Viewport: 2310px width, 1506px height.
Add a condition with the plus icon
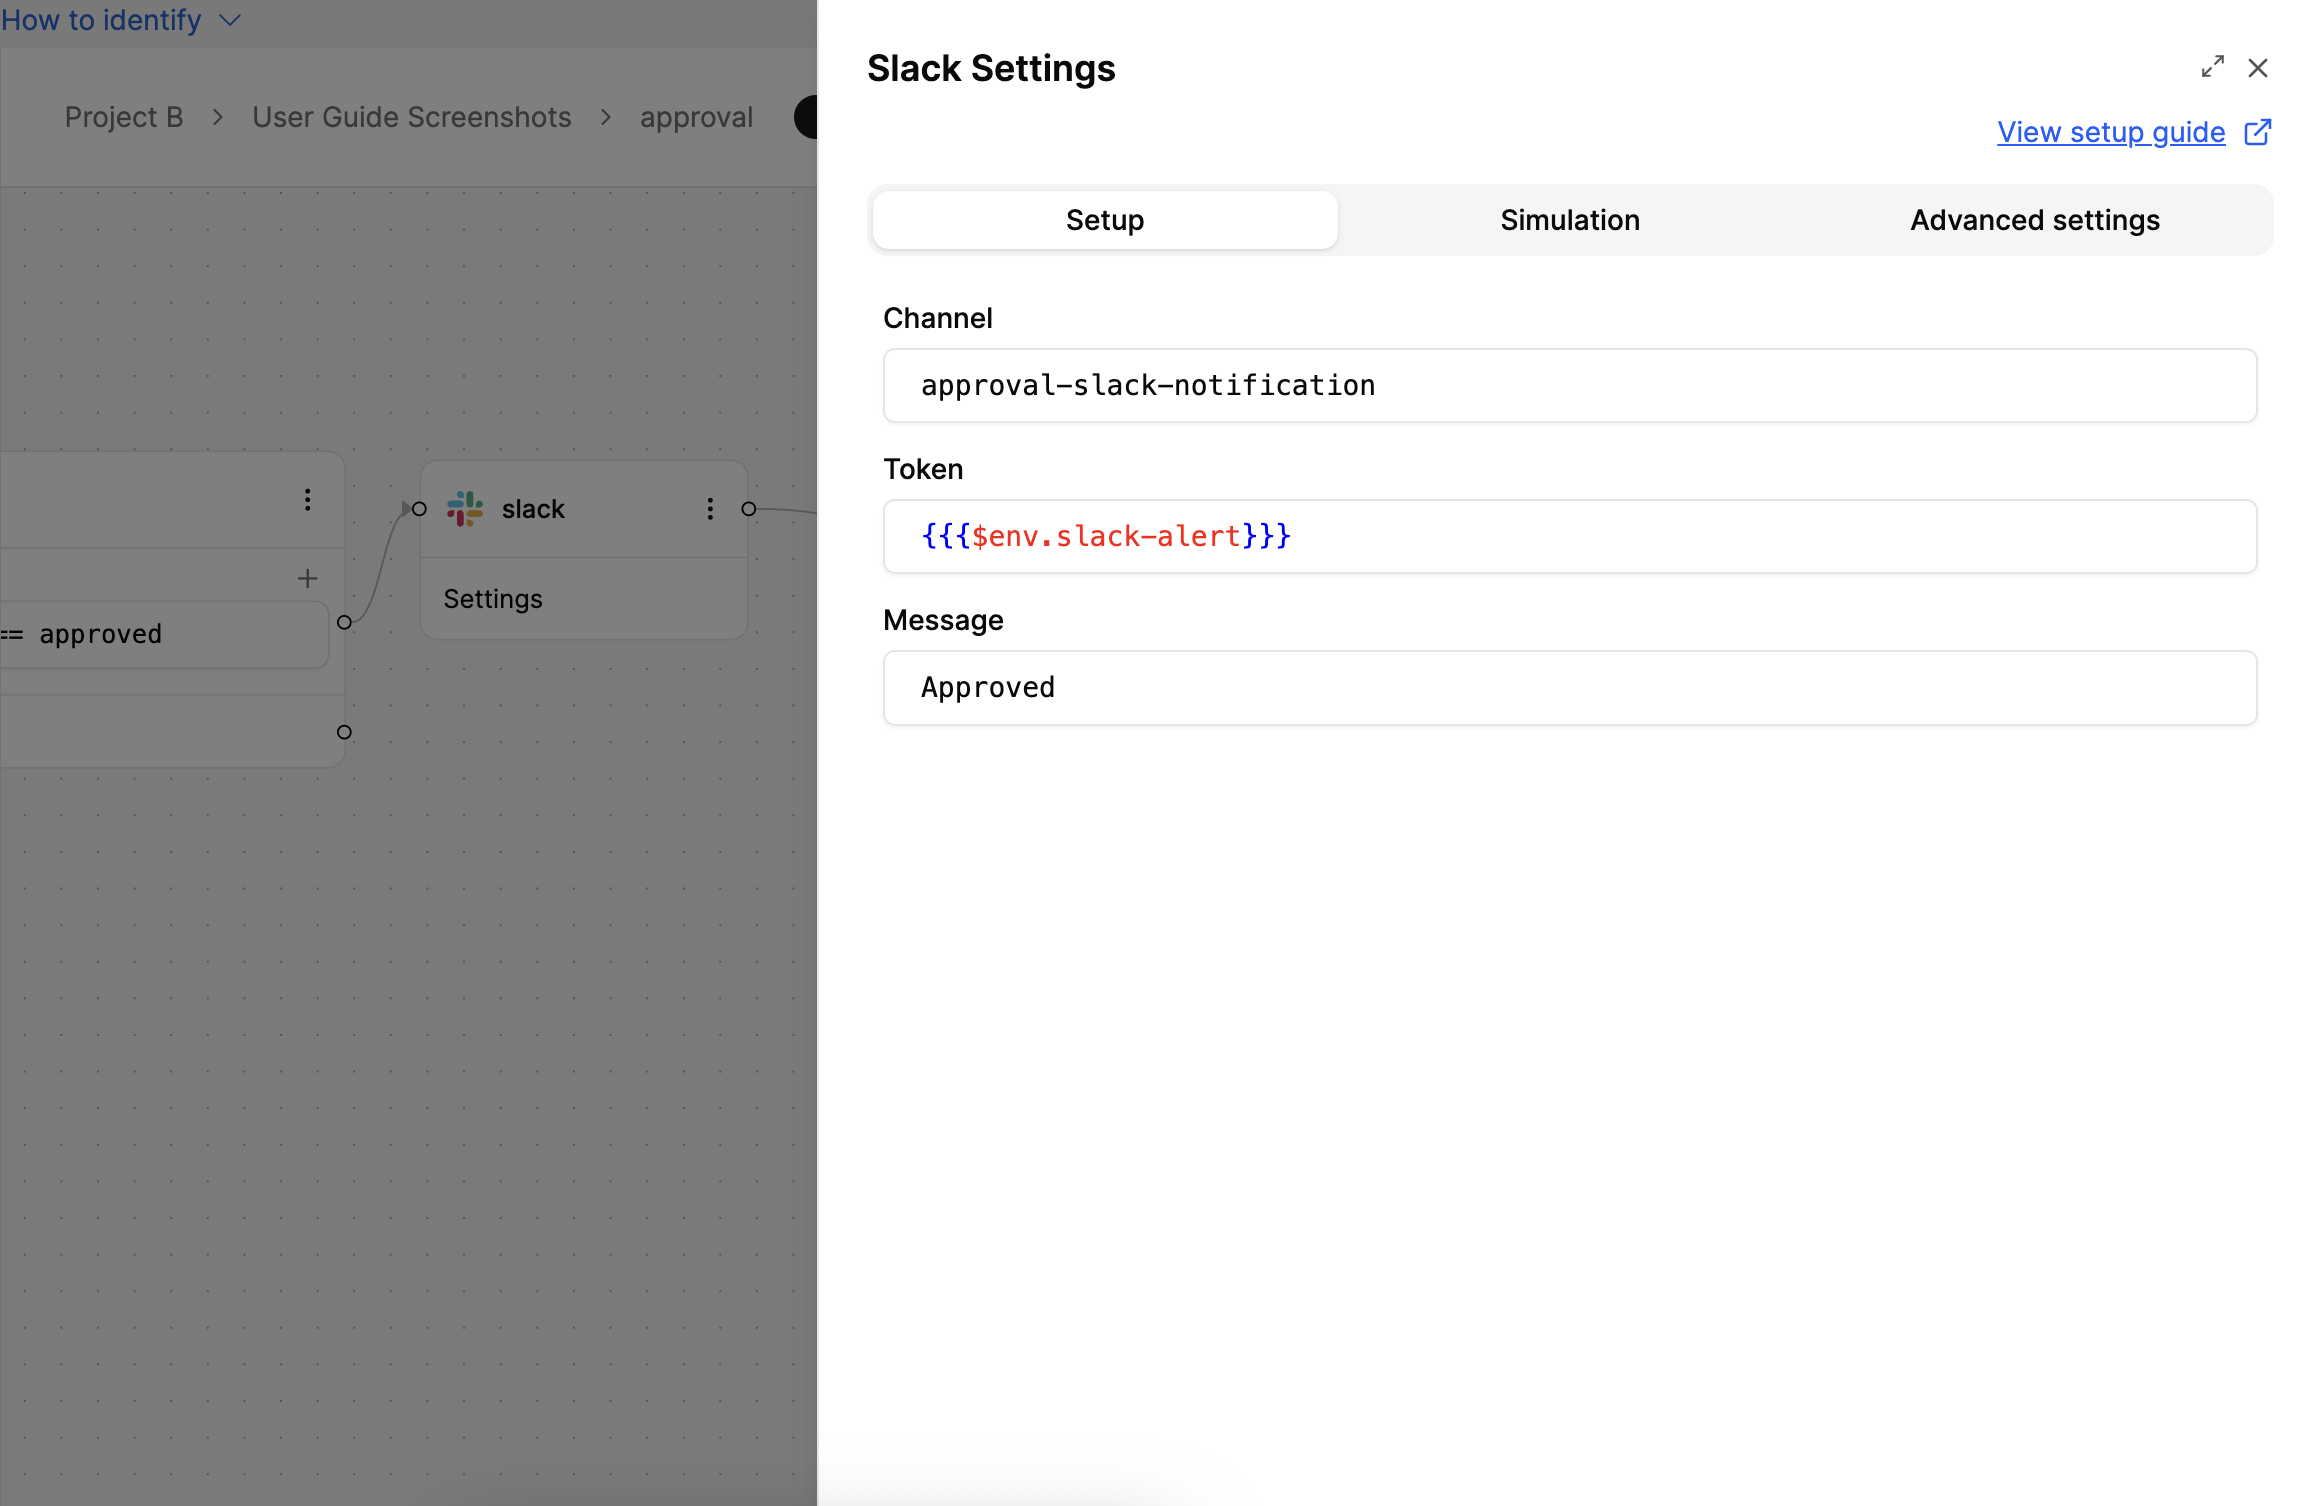[x=307, y=578]
